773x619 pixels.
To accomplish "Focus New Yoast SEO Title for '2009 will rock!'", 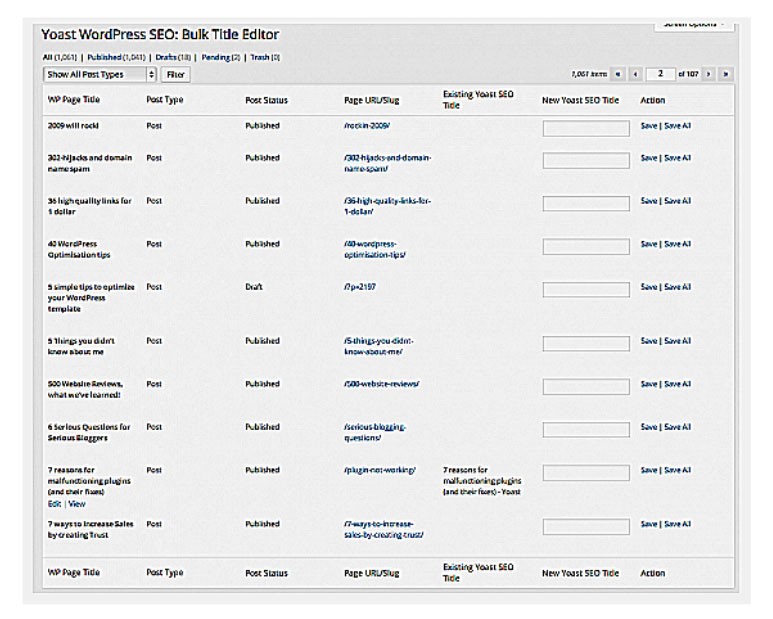I will [x=586, y=128].
